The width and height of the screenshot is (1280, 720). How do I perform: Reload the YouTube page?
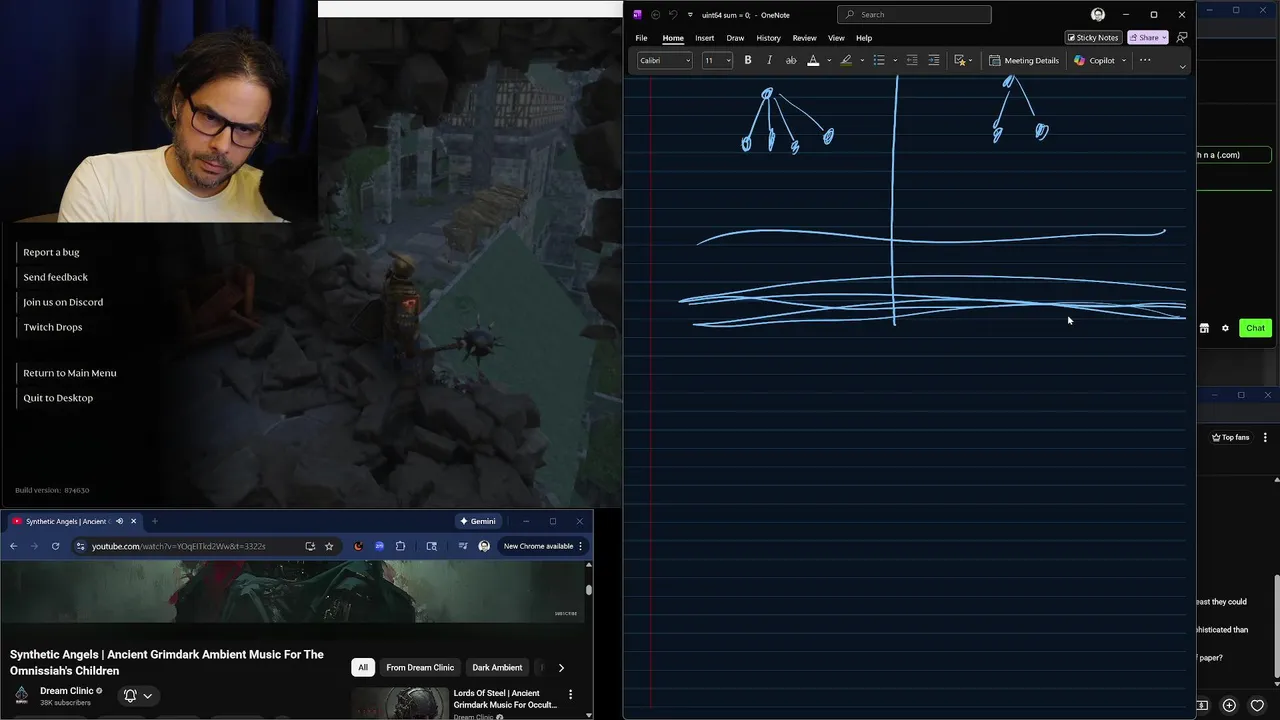(x=55, y=546)
